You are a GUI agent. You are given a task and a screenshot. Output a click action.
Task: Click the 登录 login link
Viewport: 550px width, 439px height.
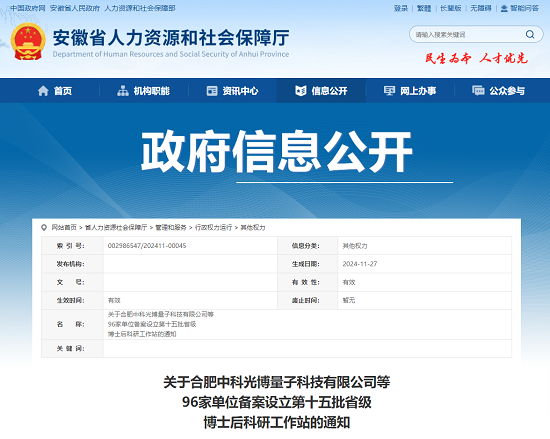click(401, 8)
